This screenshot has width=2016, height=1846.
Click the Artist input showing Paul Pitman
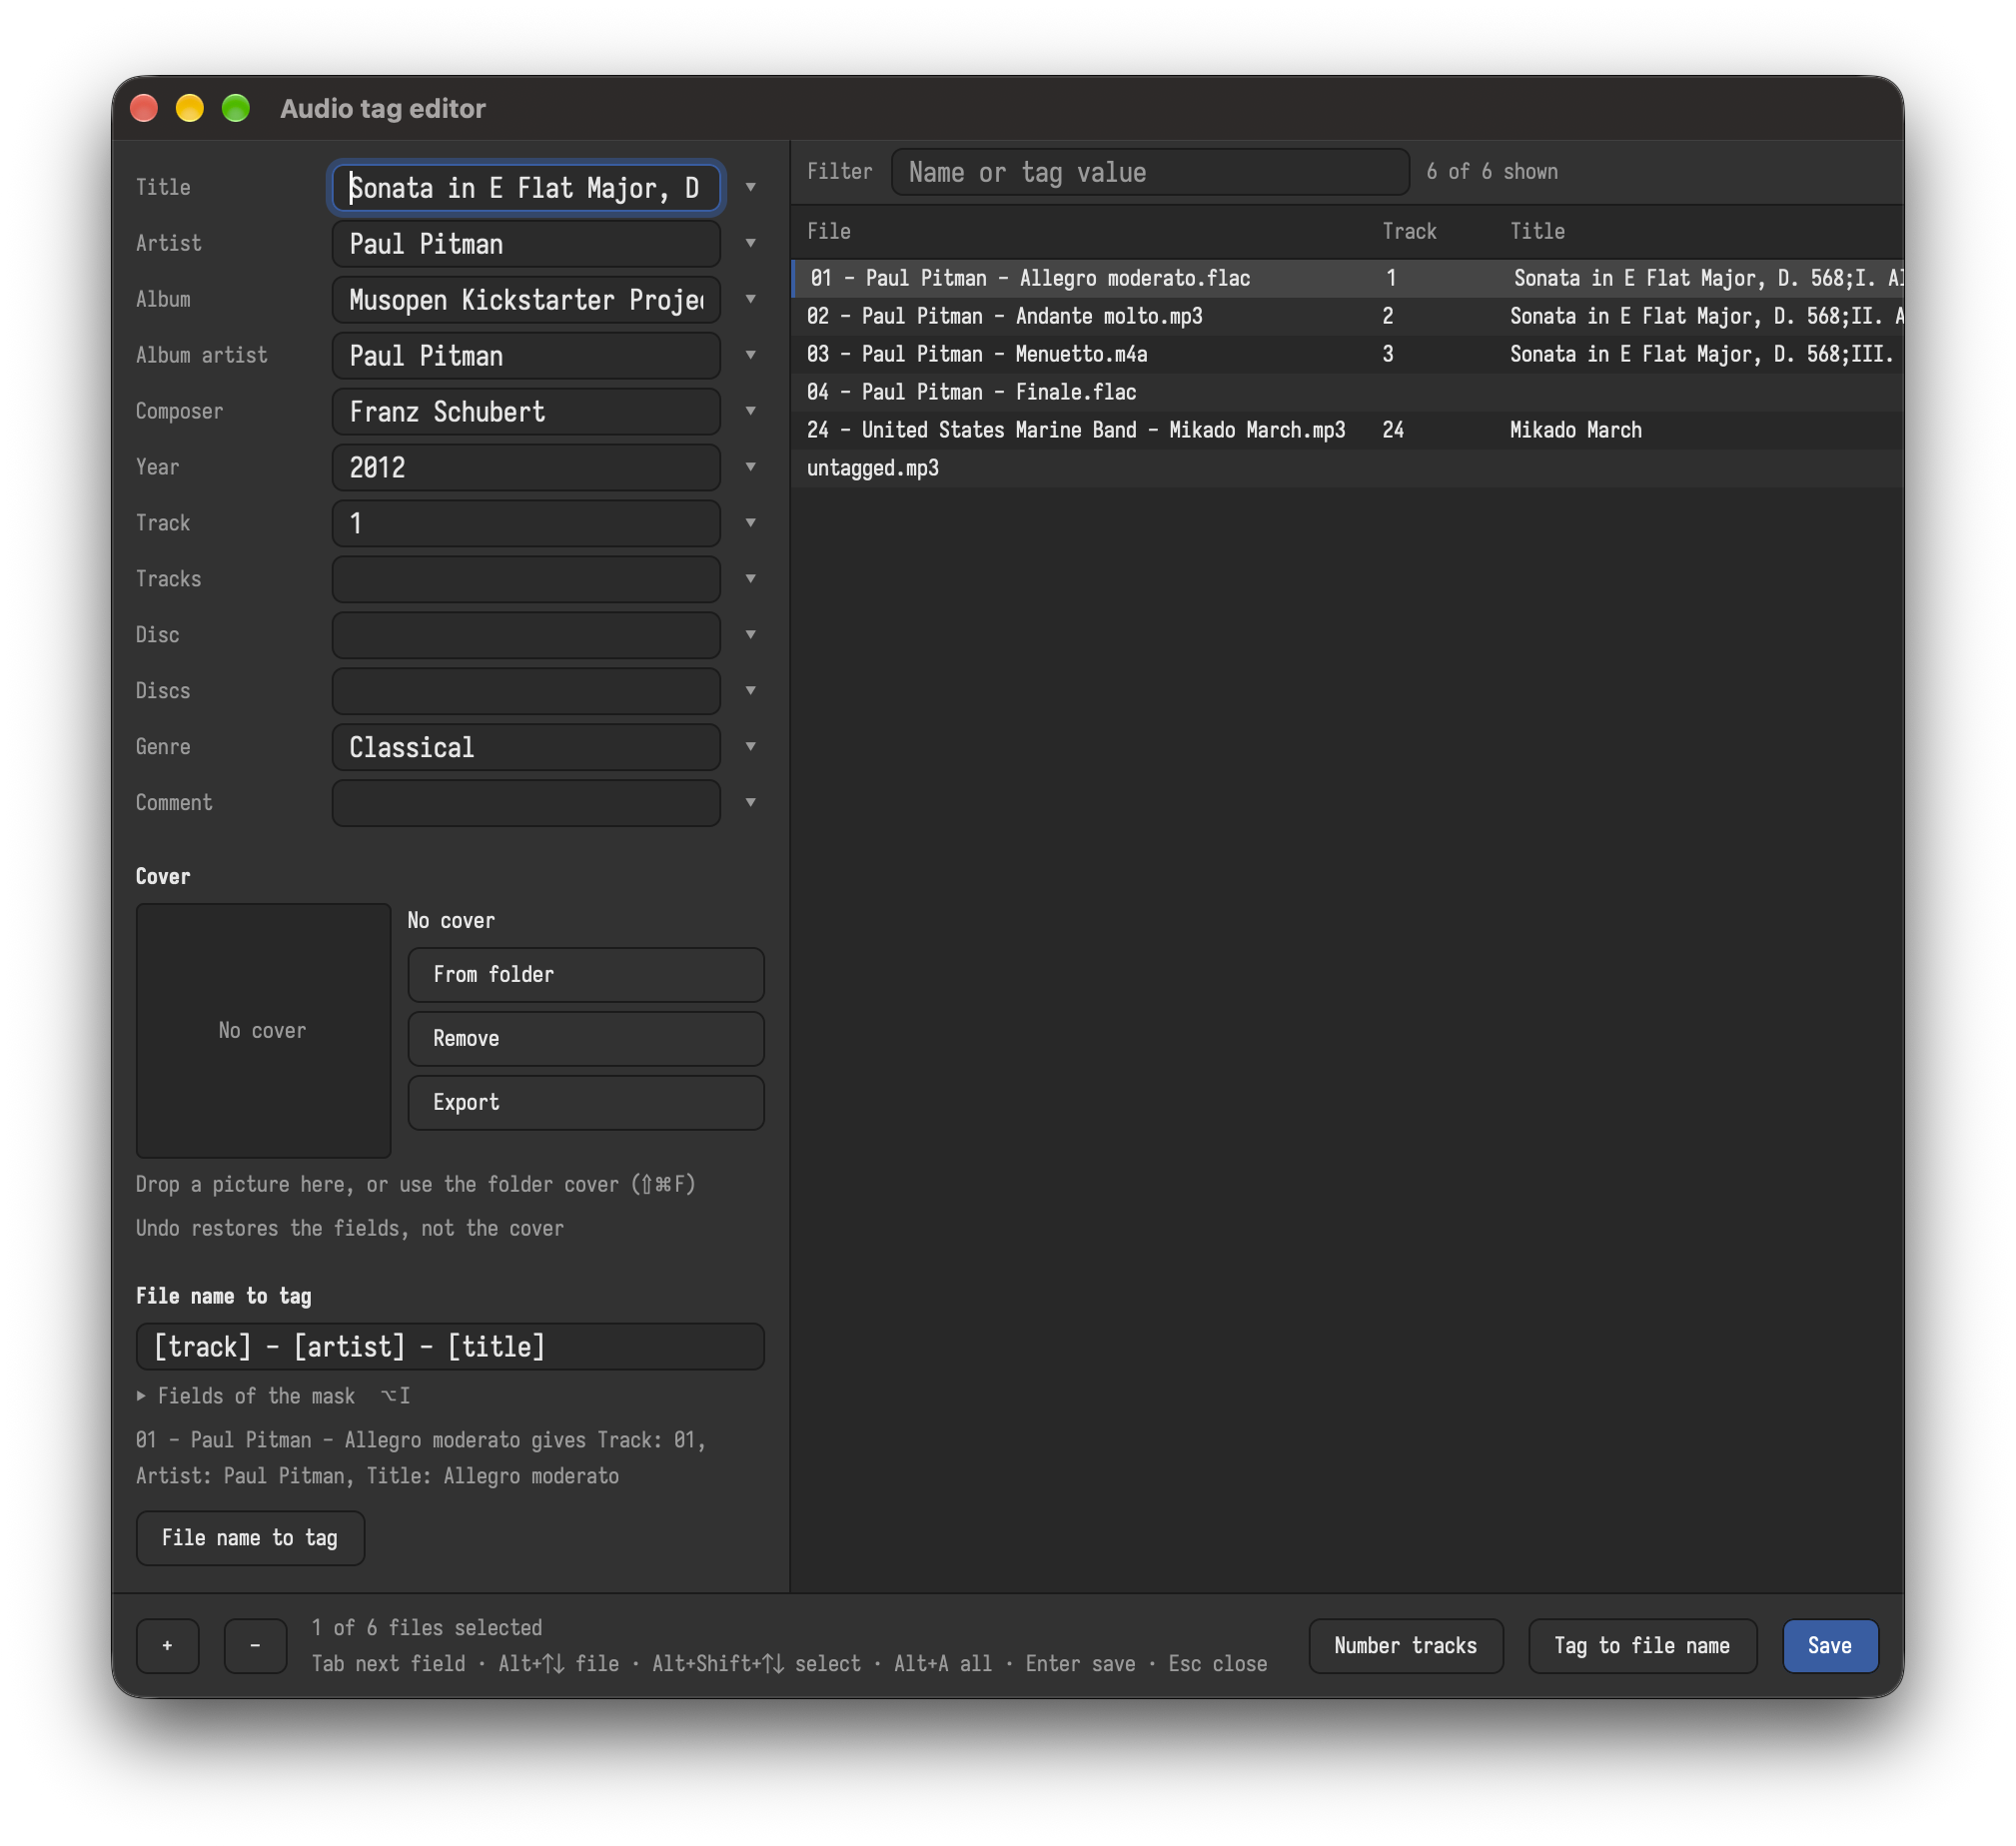click(x=526, y=244)
